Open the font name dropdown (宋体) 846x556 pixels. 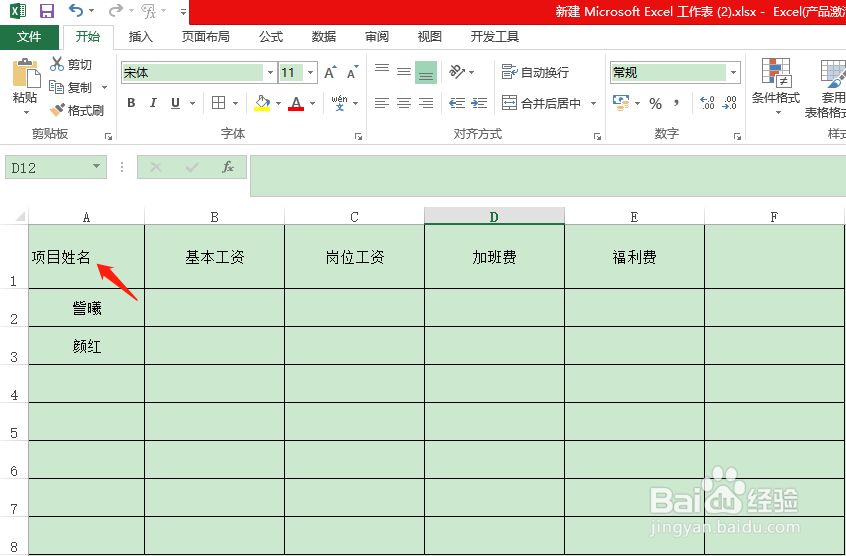270,72
